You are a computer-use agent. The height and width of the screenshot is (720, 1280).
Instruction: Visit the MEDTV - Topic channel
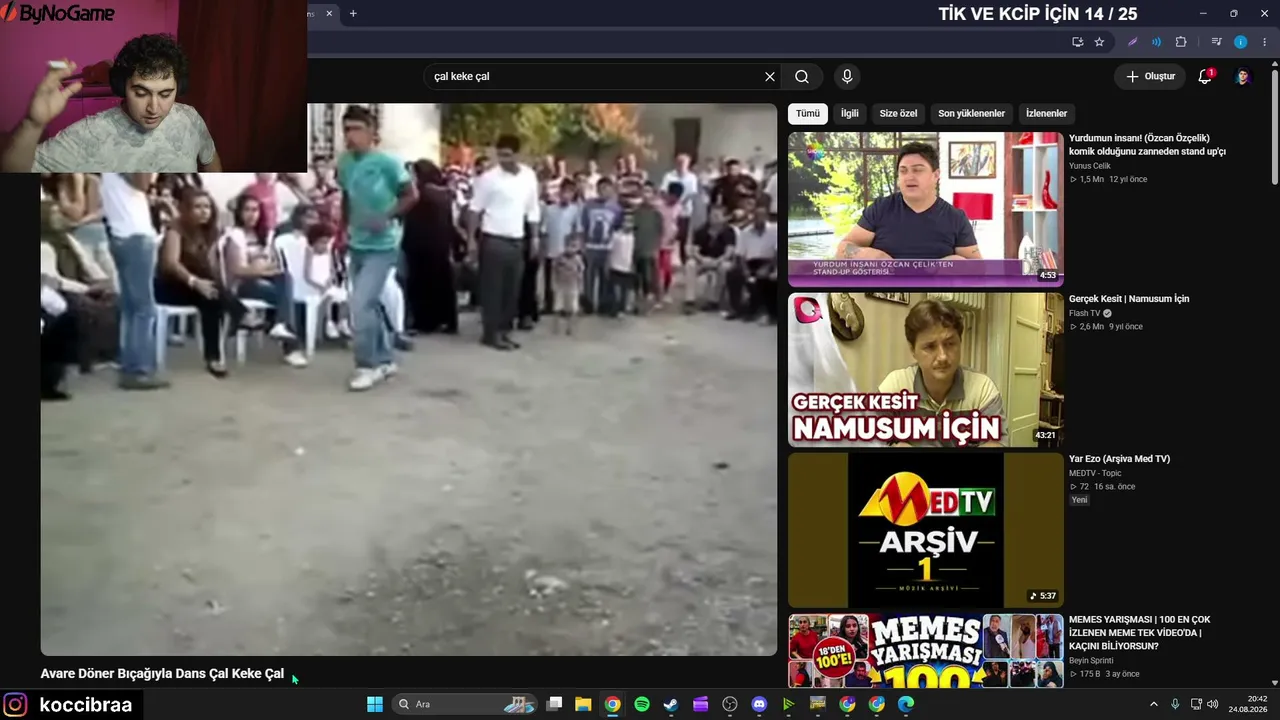[x=1095, y=473]
